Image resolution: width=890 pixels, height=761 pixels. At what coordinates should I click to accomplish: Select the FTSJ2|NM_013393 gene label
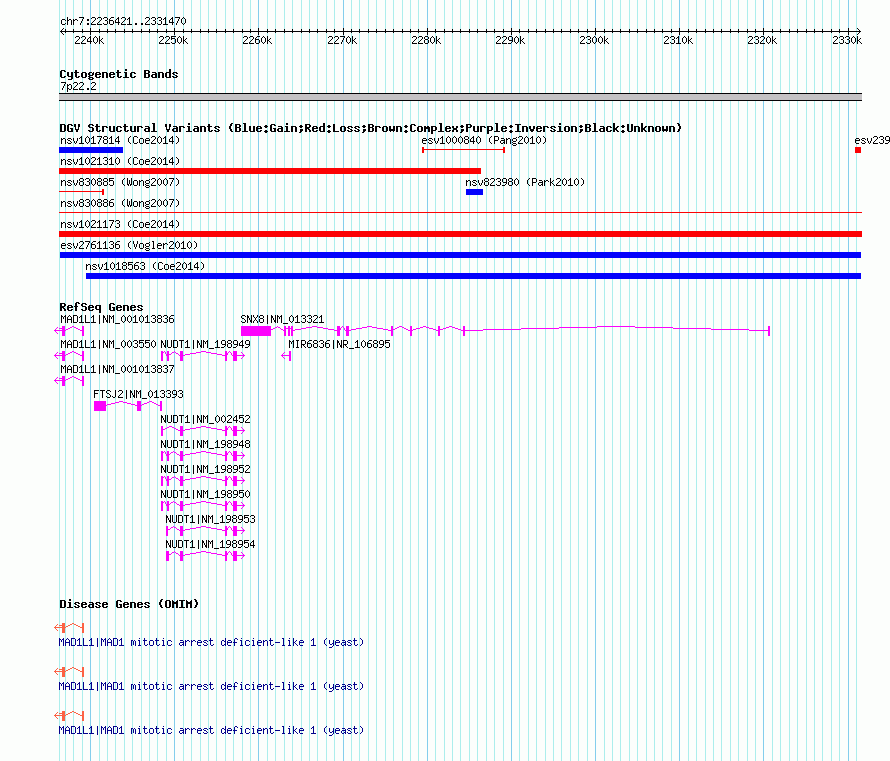tap(138, 394)
